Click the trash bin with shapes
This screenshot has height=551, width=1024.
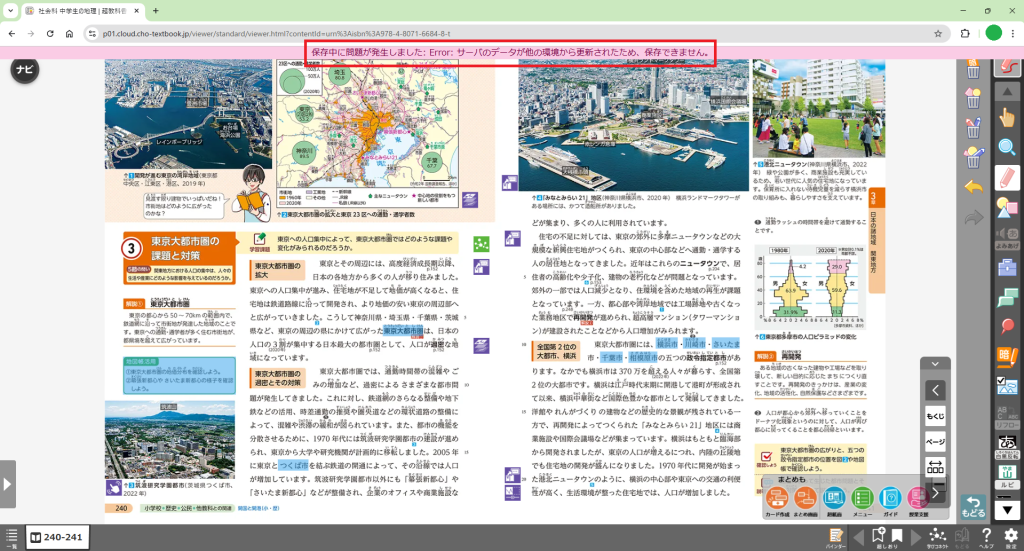click(973, 98)
